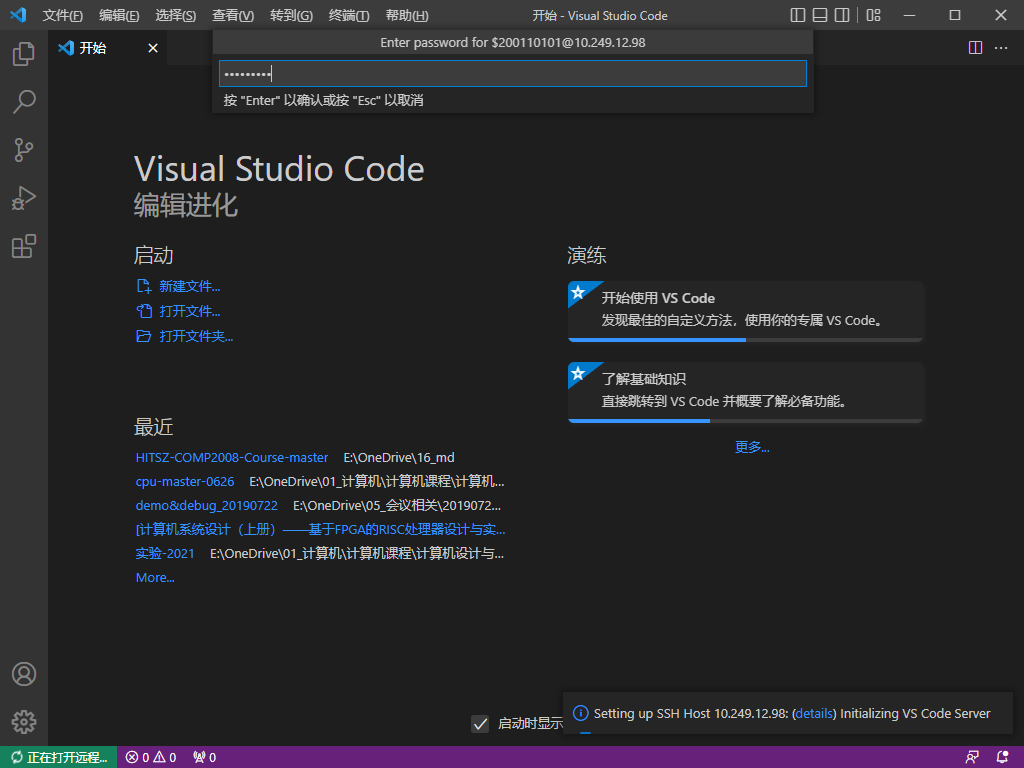Click the details link in SSH notification
This screenshot has width=1024, height=768.
point(814,714)
